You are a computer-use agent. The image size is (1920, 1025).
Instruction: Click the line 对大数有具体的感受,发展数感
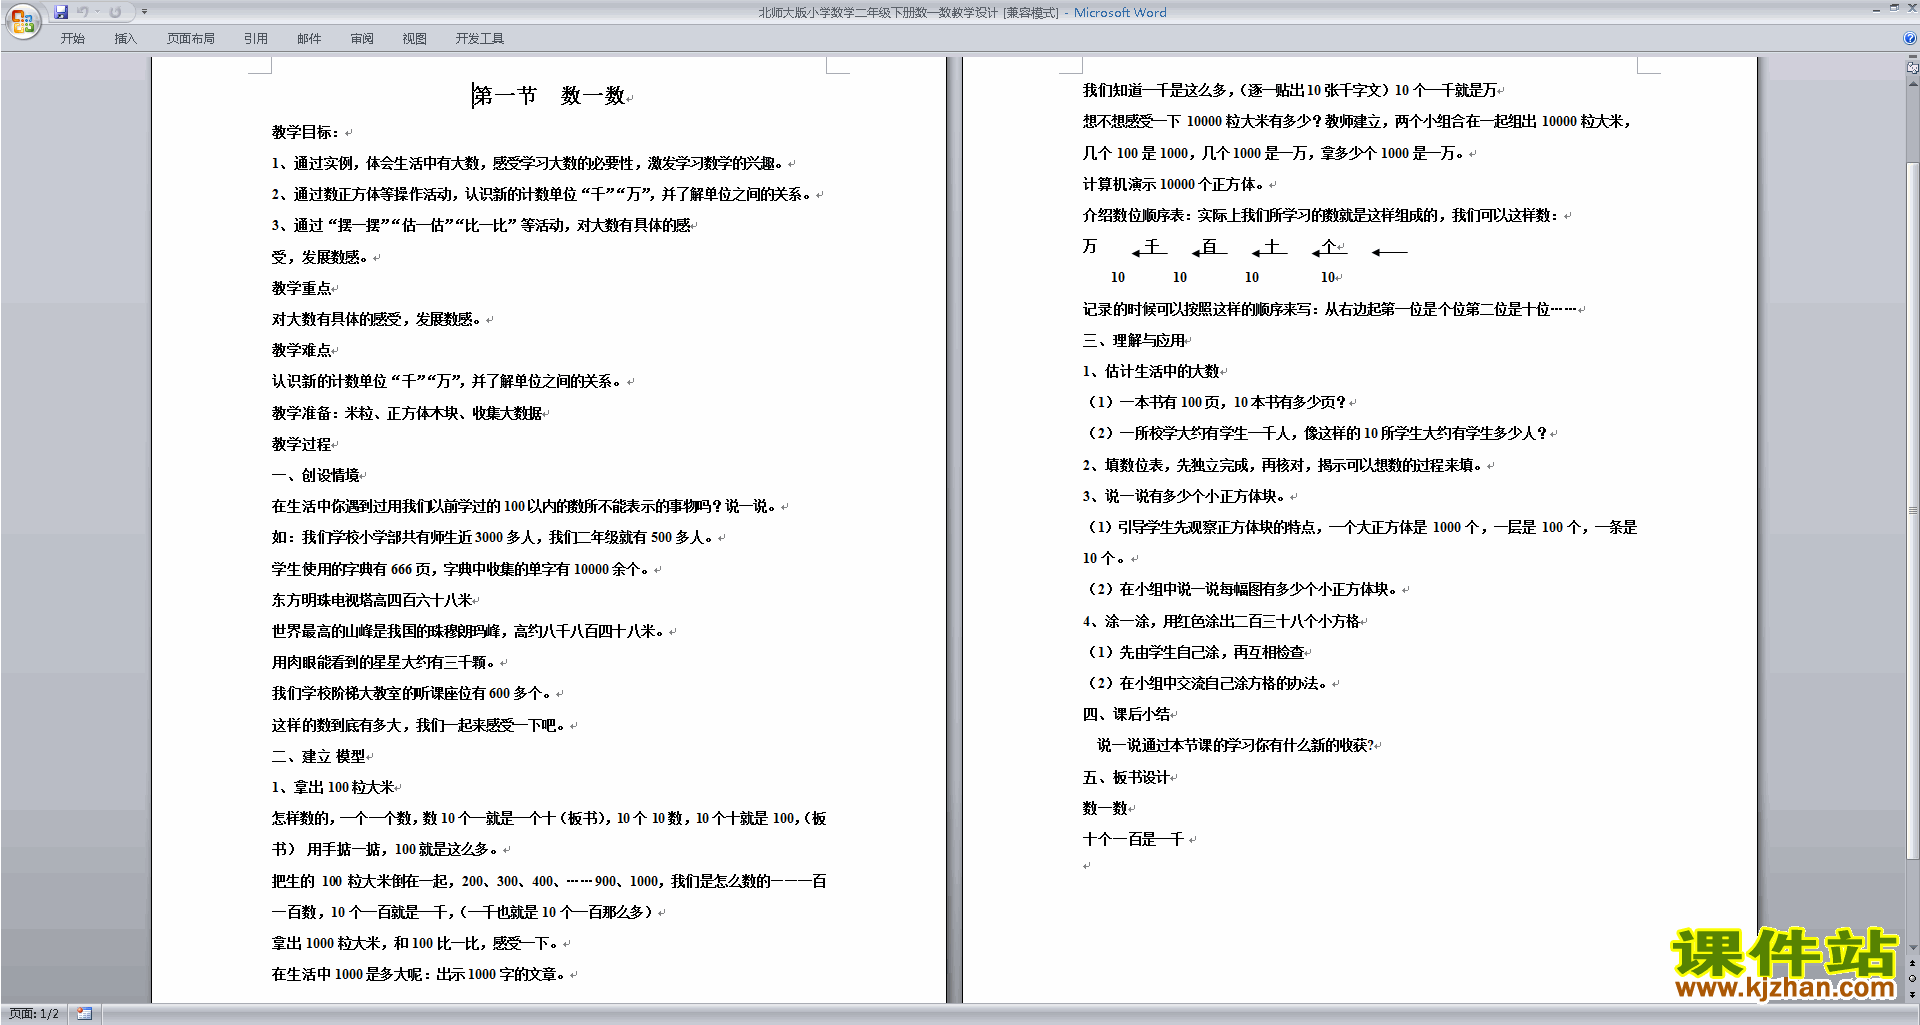[377, 319]
